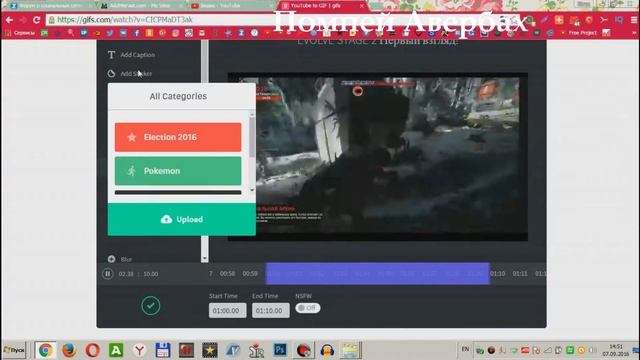The image size is (640, 360).
Task: Select the Pokemon sticker category
Action: (178, 171)
